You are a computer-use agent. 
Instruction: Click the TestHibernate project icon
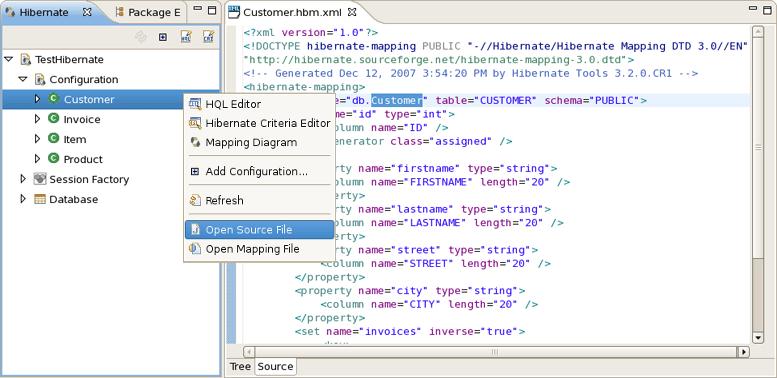click(x=26, y=59)
